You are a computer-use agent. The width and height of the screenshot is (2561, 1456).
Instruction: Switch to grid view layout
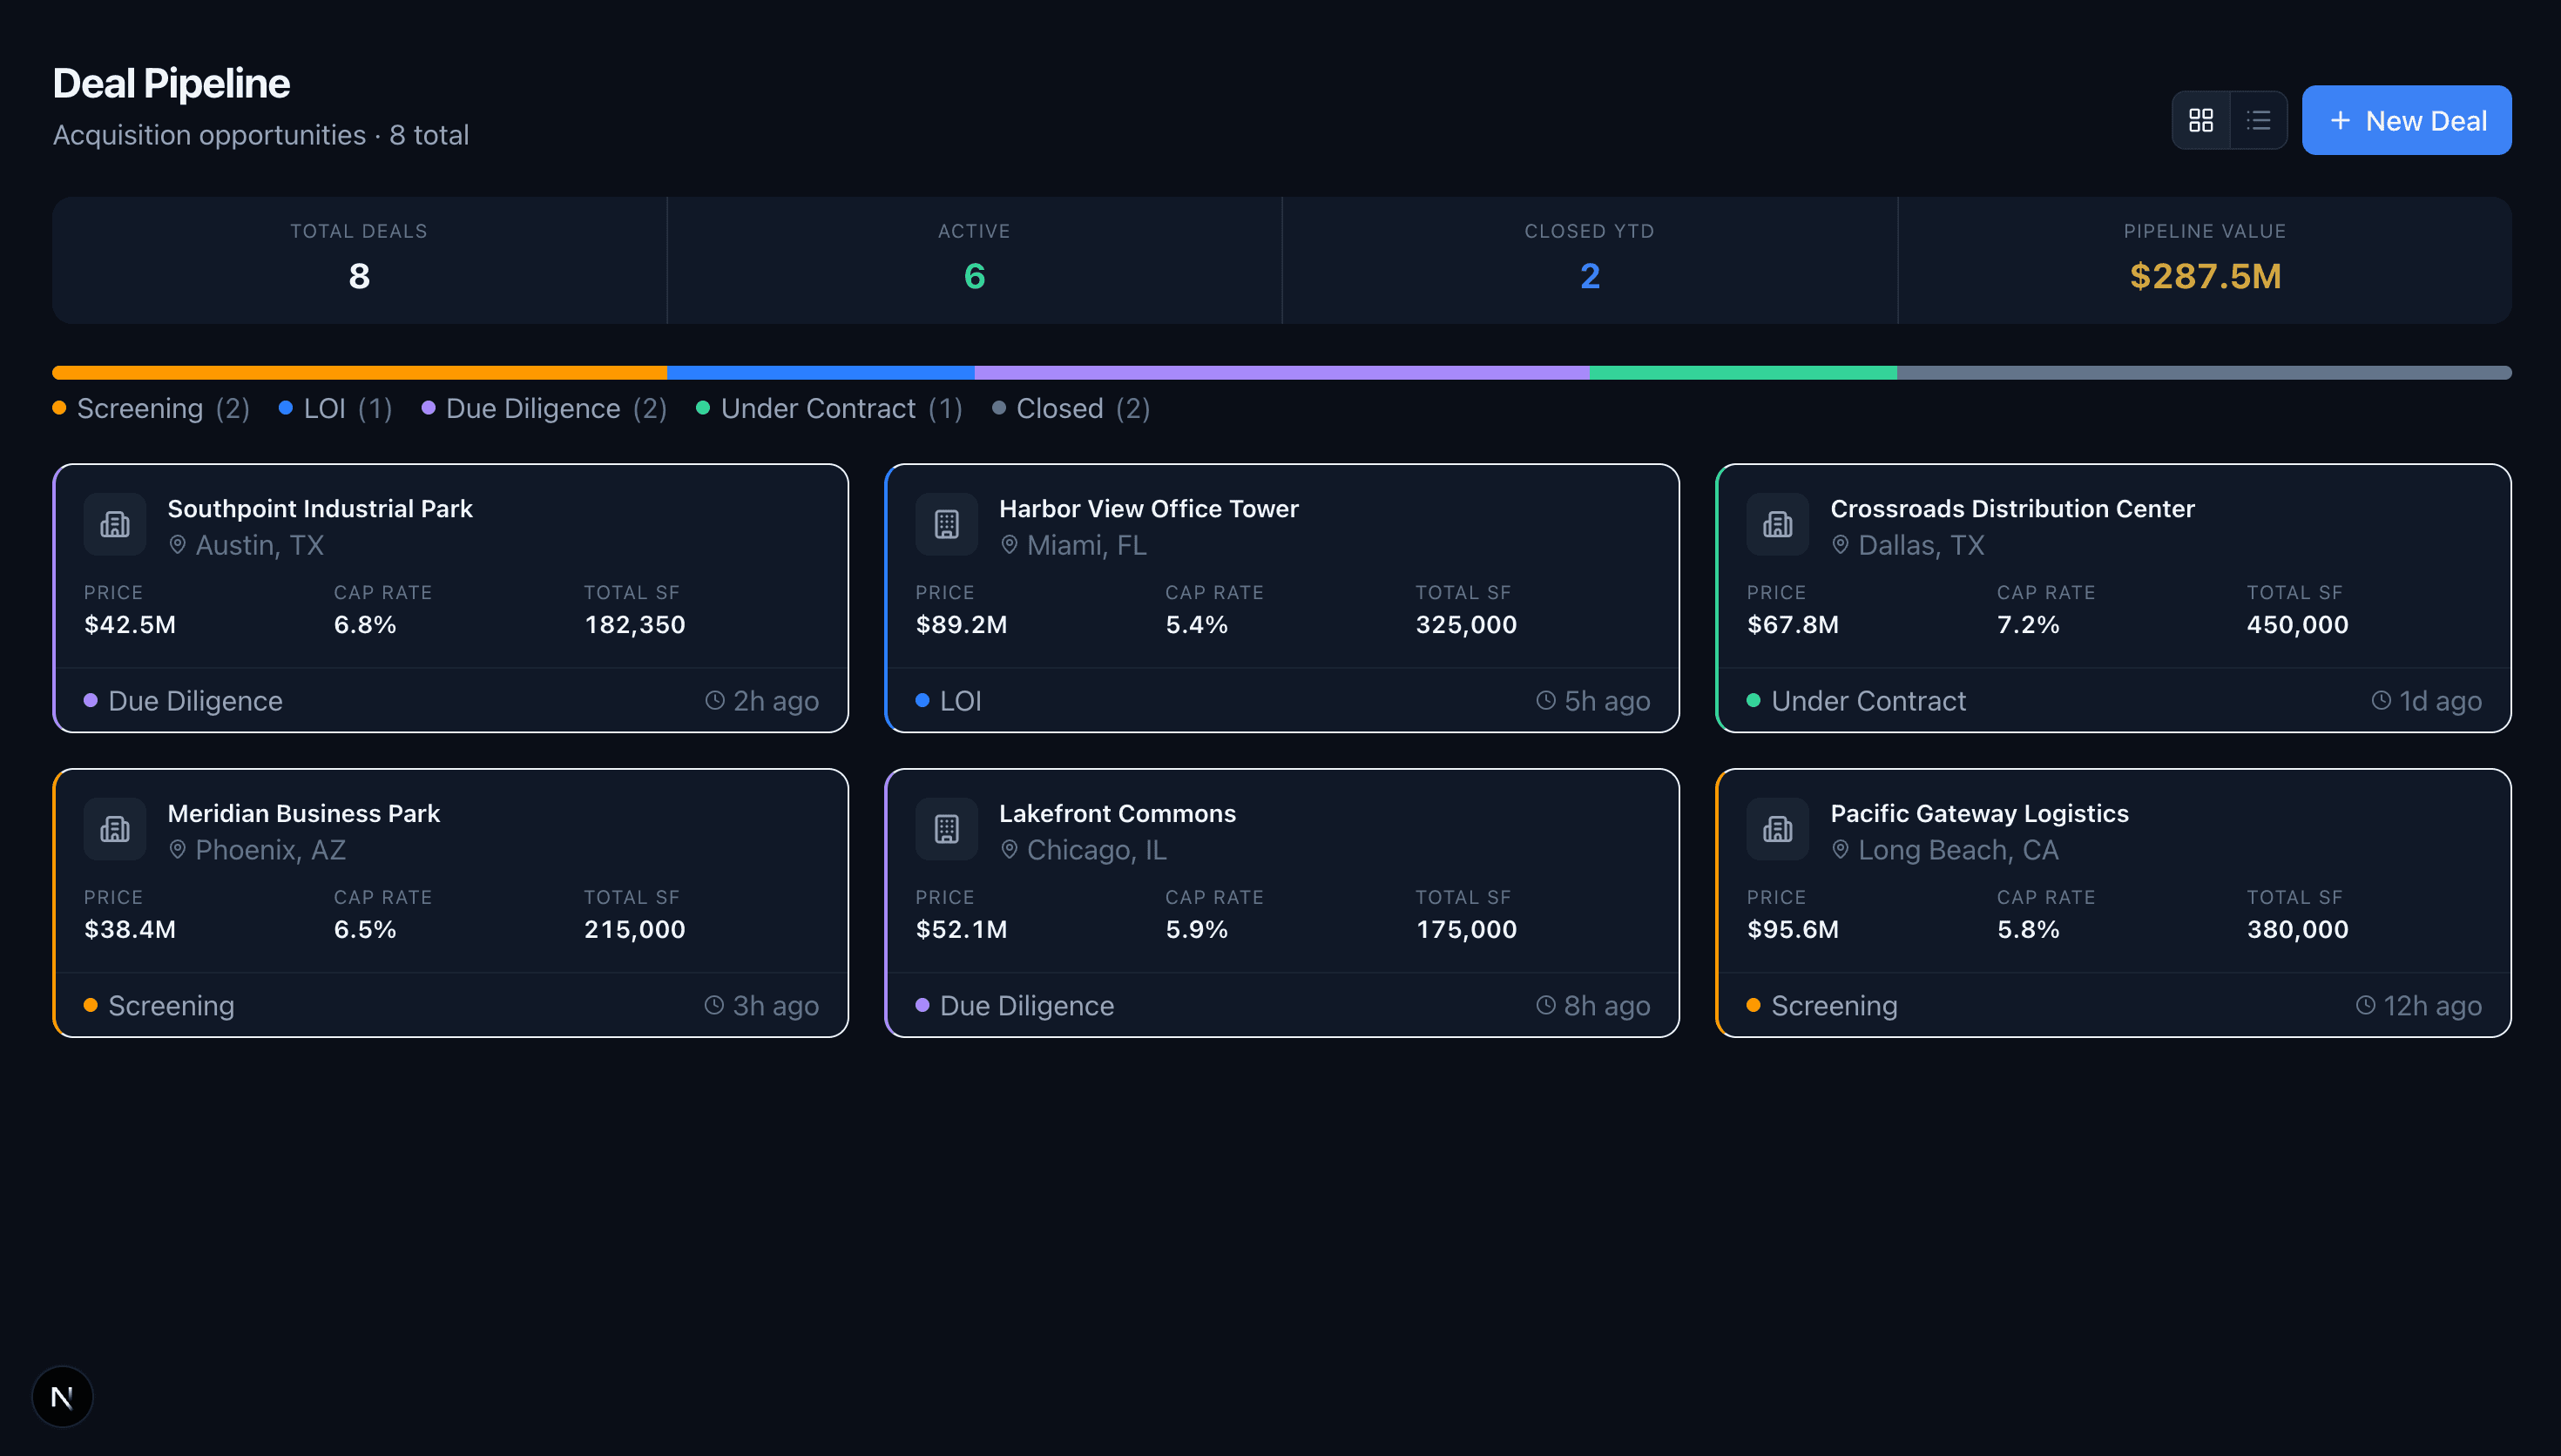tap(2200, 120)
